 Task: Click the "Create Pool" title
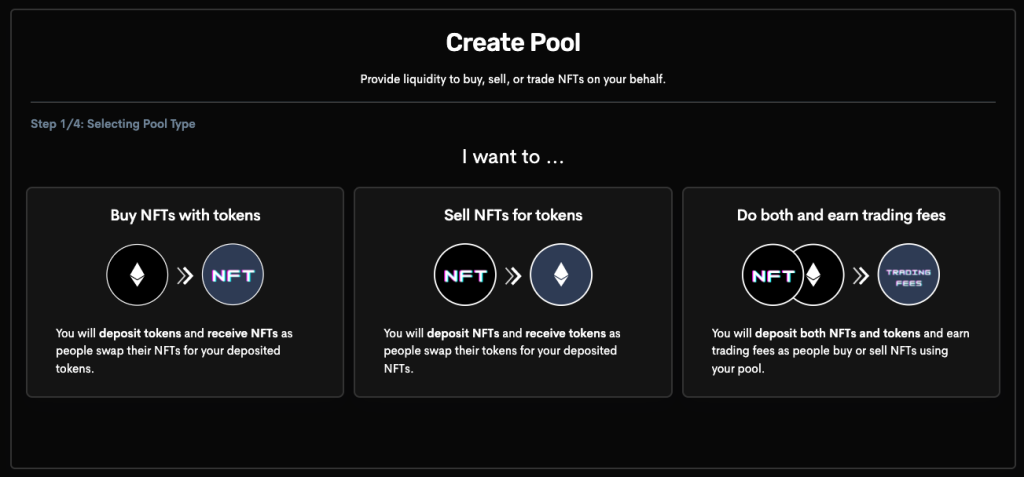(513, 43)
